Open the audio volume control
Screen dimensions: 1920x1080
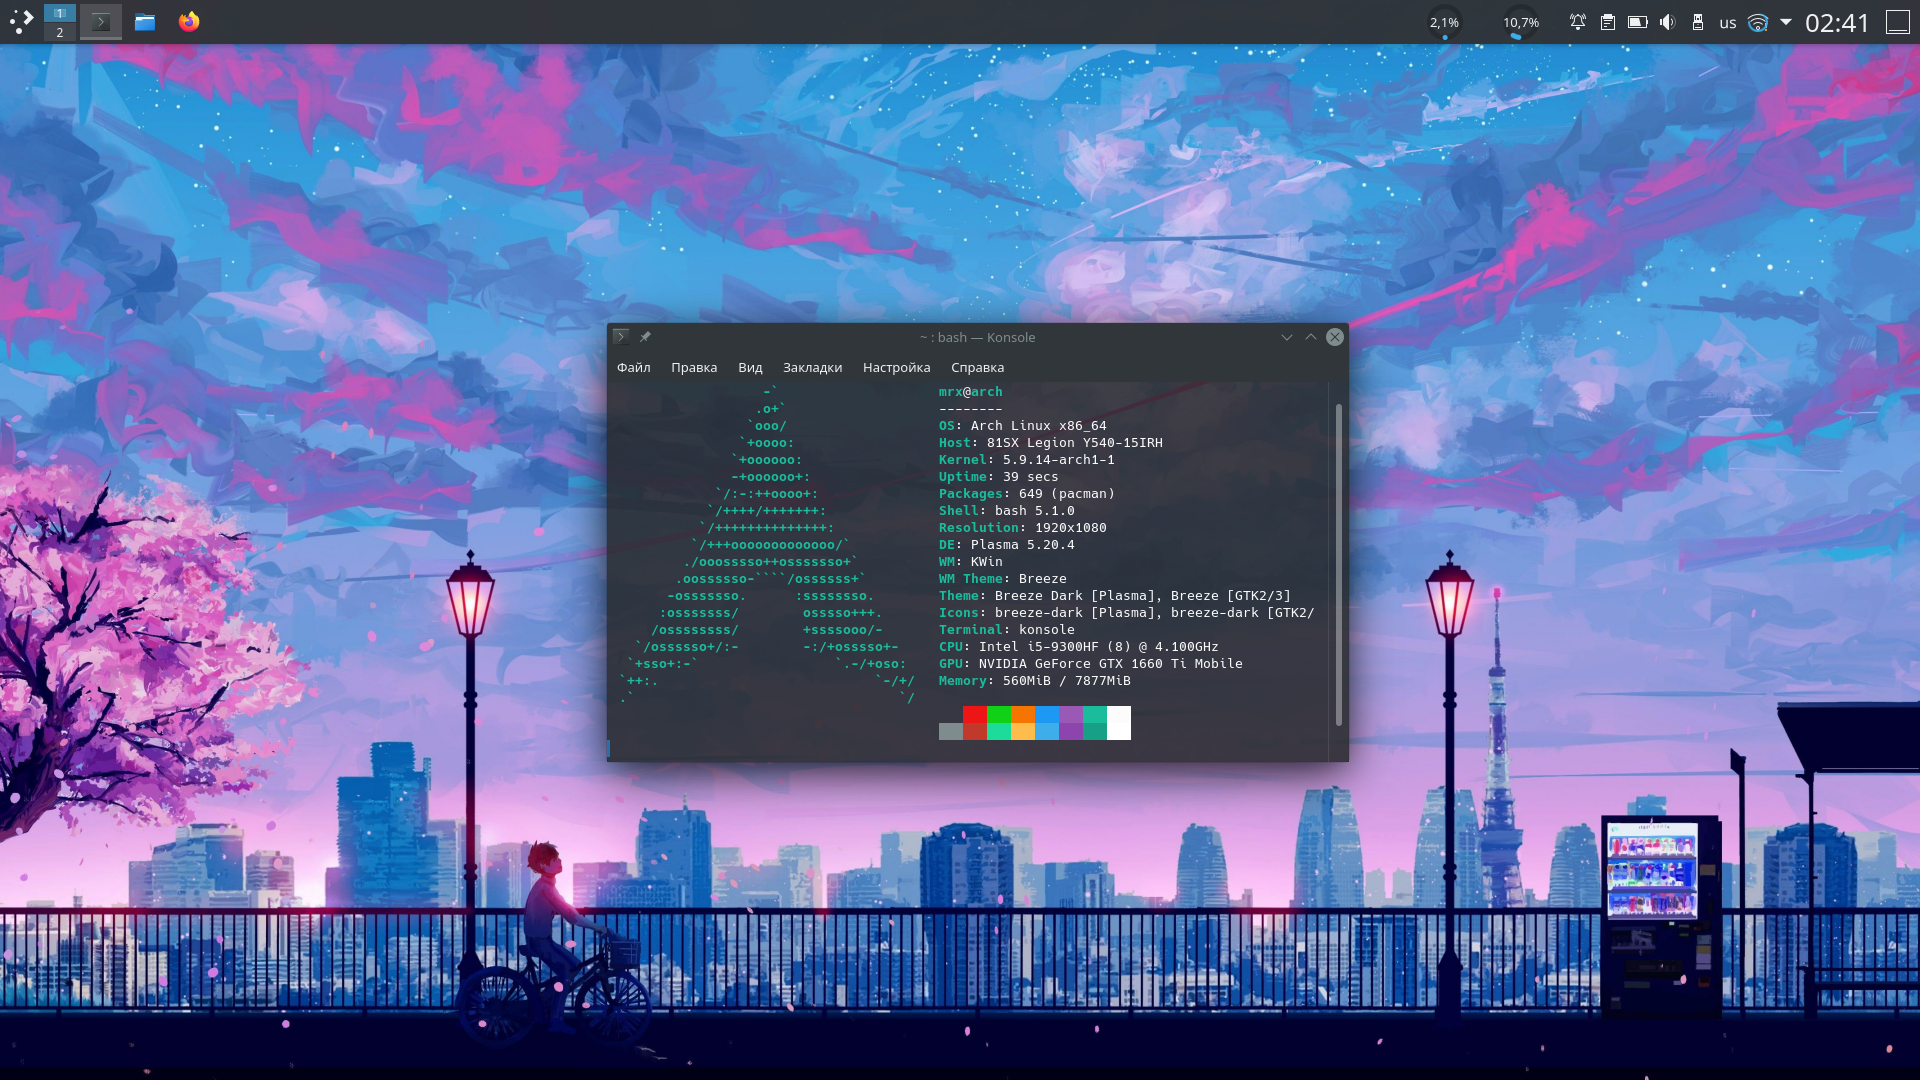click(x=1667, y=22)
